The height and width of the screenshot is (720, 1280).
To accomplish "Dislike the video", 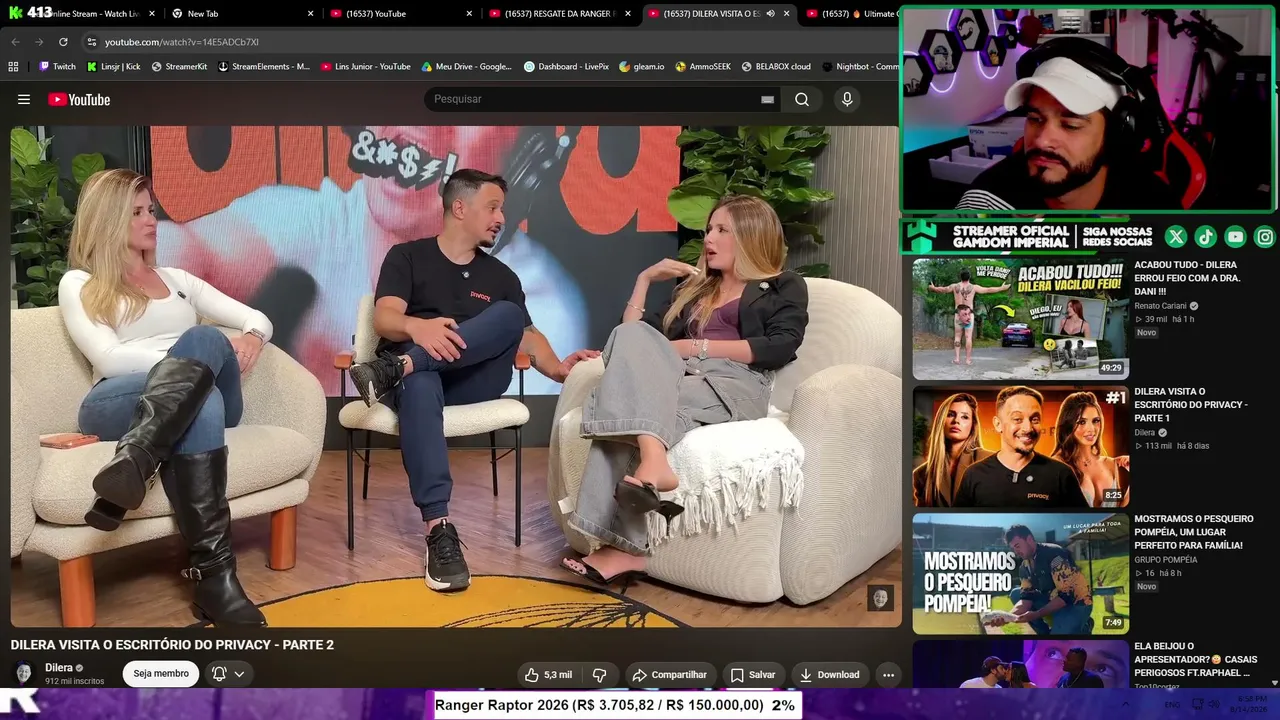I will coord(600,675).
